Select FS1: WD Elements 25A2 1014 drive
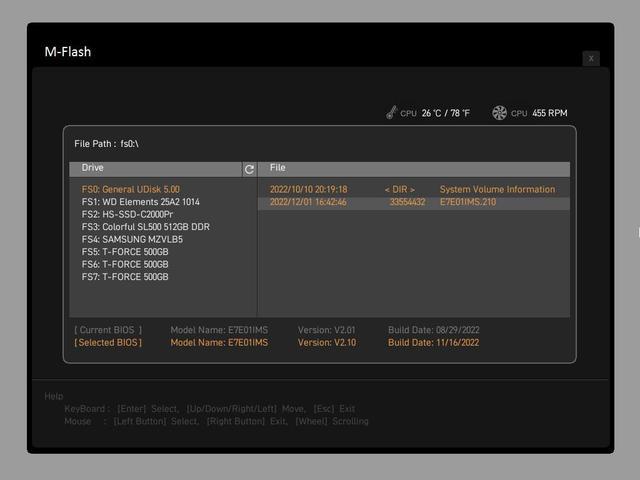This screenshot has width=640, height=480. click(140, 202)
